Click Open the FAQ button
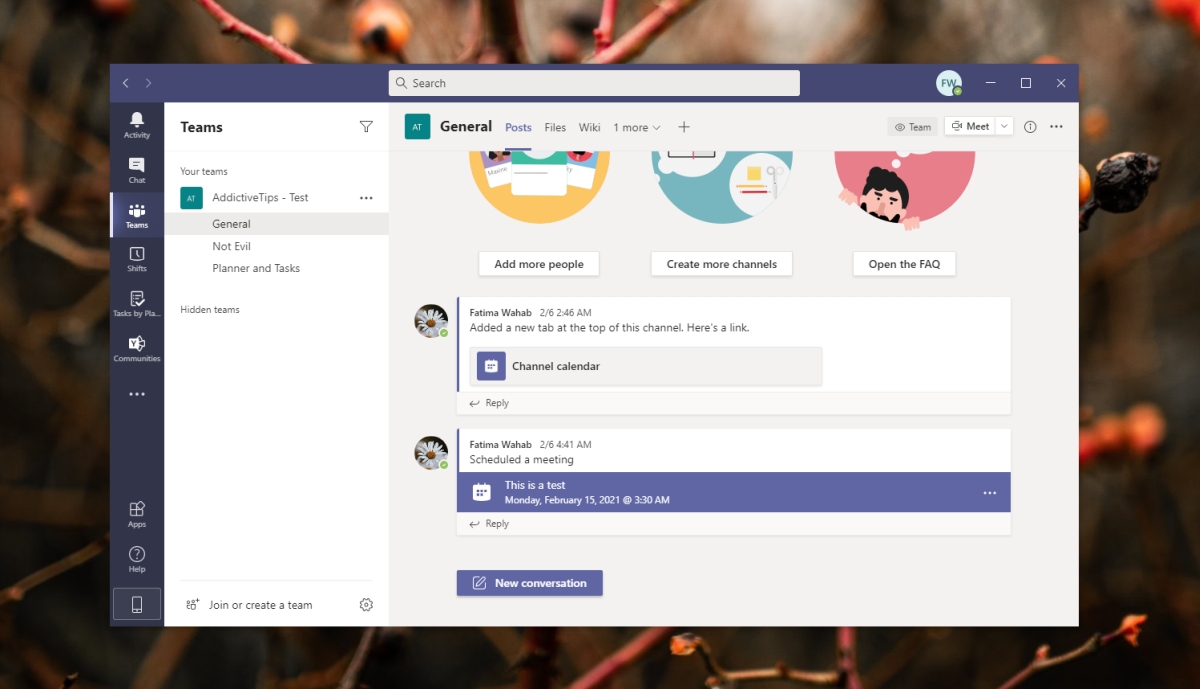1200x689 pixels. [x=904, y=264]
